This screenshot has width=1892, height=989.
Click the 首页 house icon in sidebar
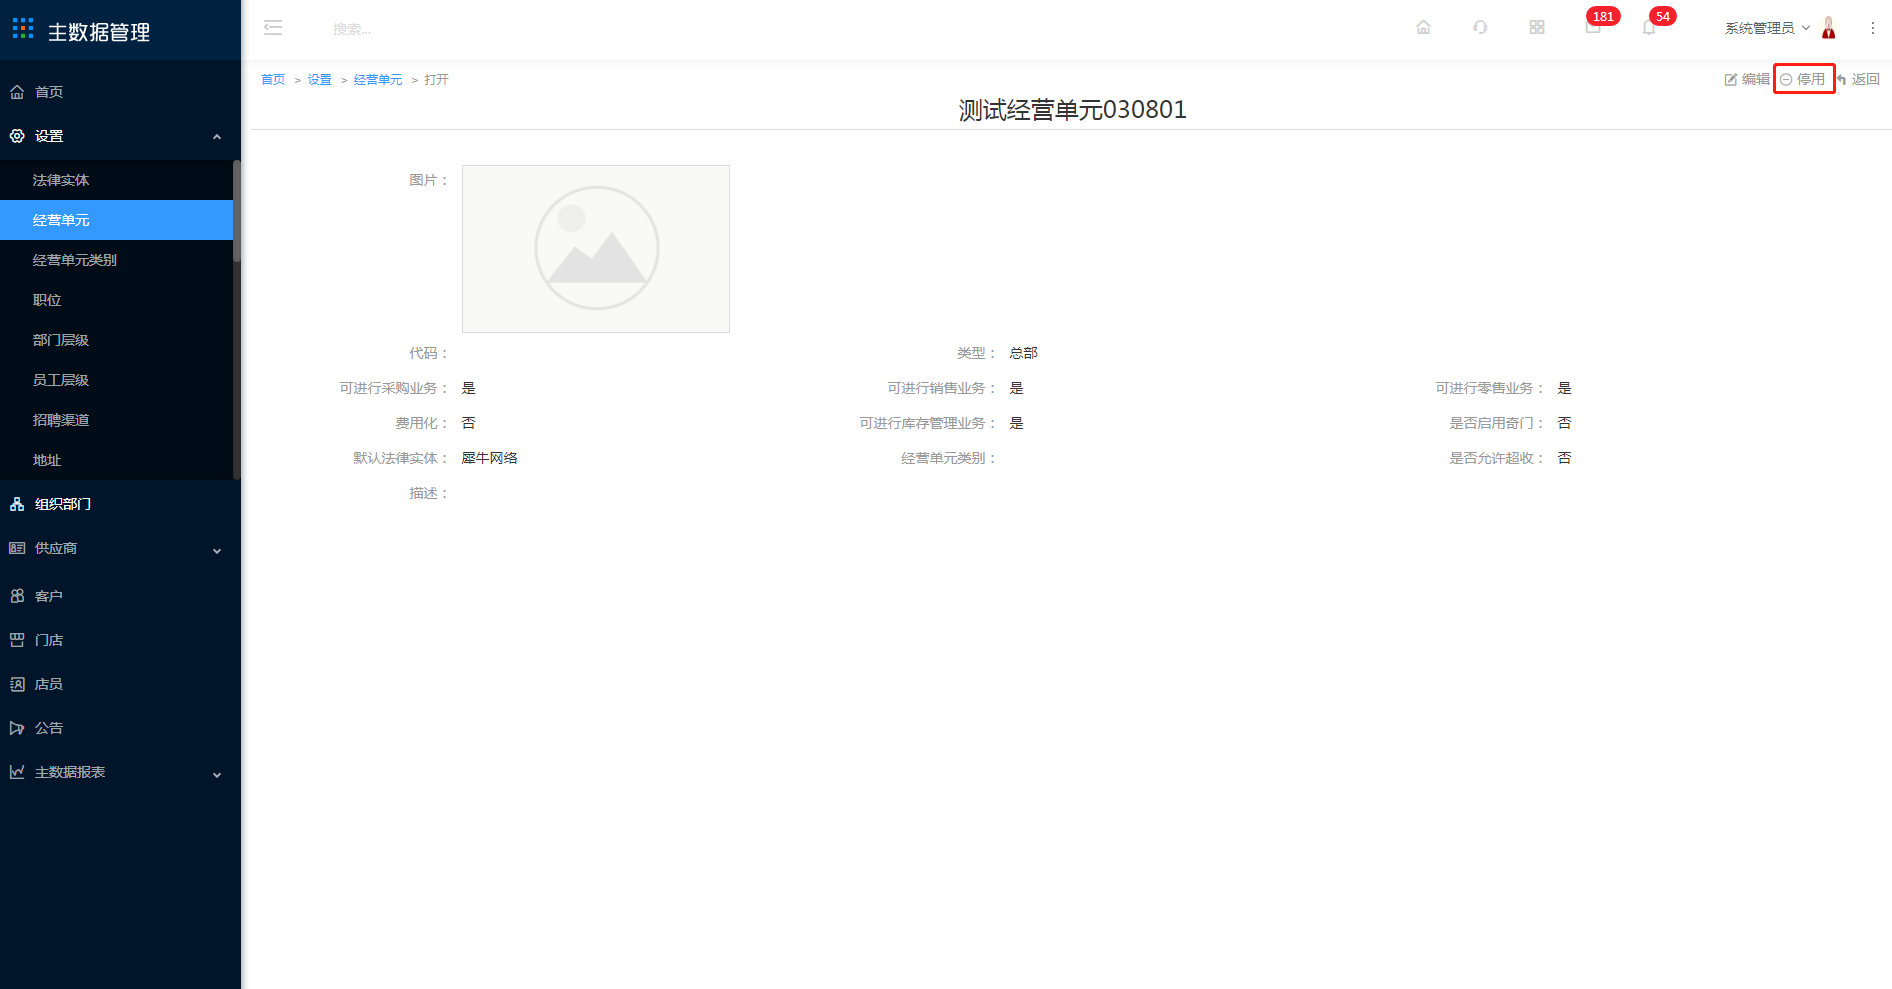click(x=17, y=92)
